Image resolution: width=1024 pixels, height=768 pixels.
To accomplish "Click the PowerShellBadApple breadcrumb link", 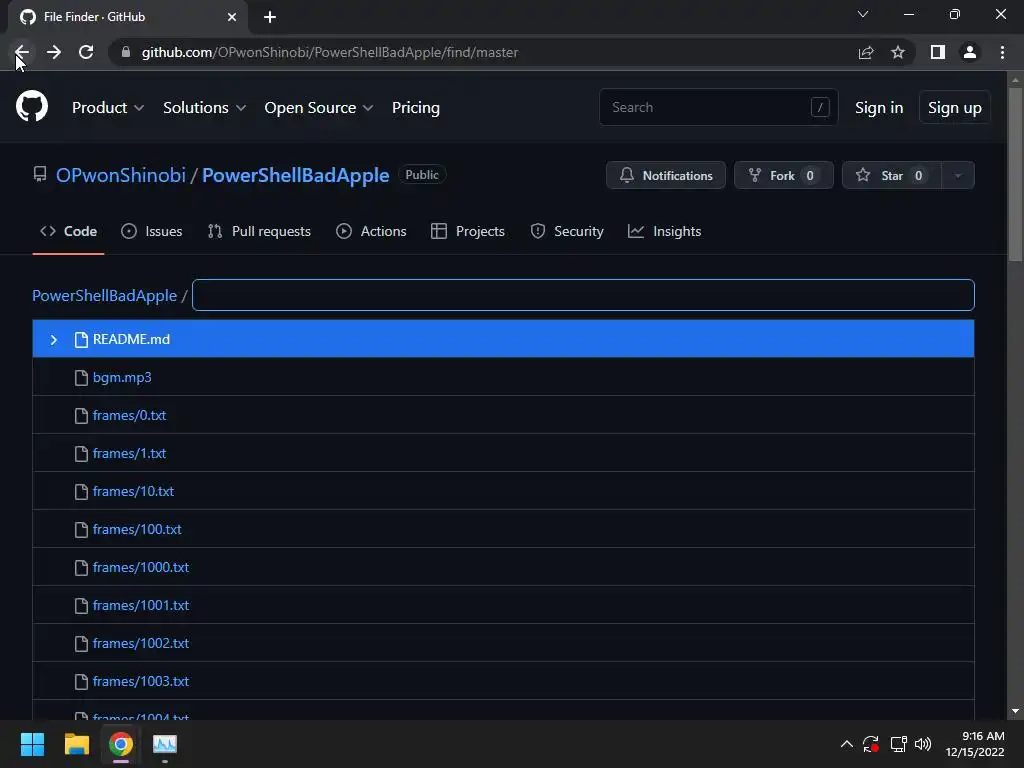I will 104,296.
